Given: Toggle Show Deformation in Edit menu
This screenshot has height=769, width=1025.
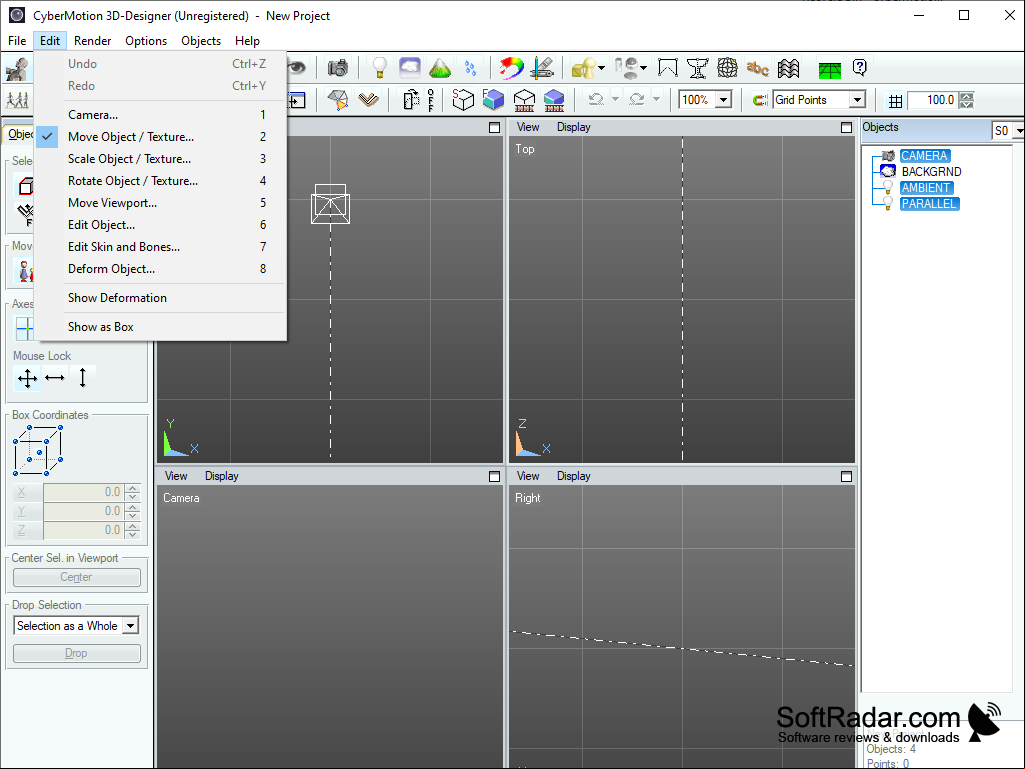Looking at the screenshot, I should pos(161,298).
